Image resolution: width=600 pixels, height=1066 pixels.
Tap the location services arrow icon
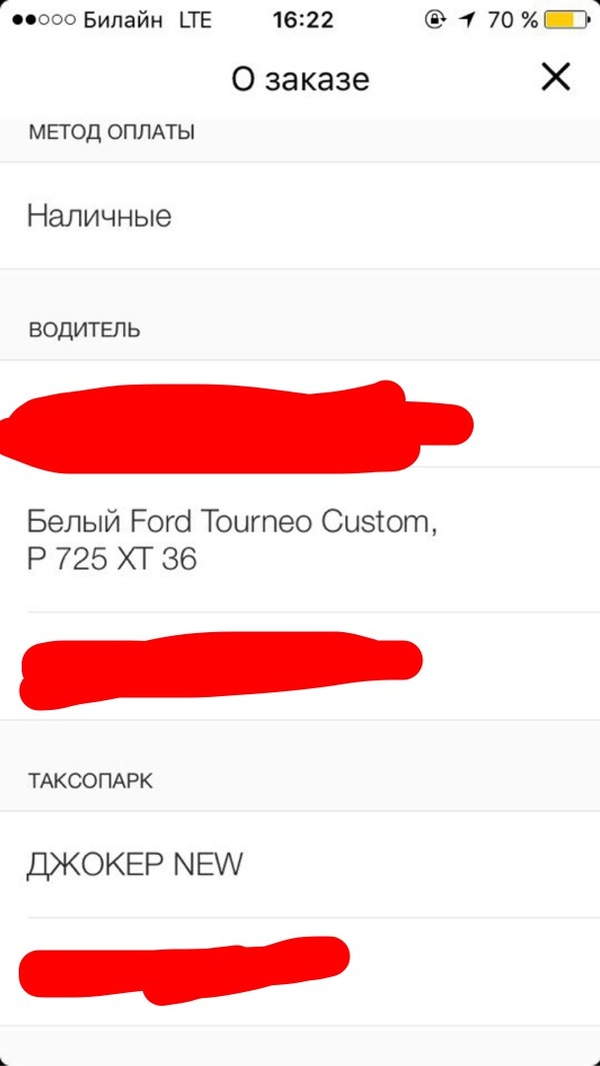(466, 21)
